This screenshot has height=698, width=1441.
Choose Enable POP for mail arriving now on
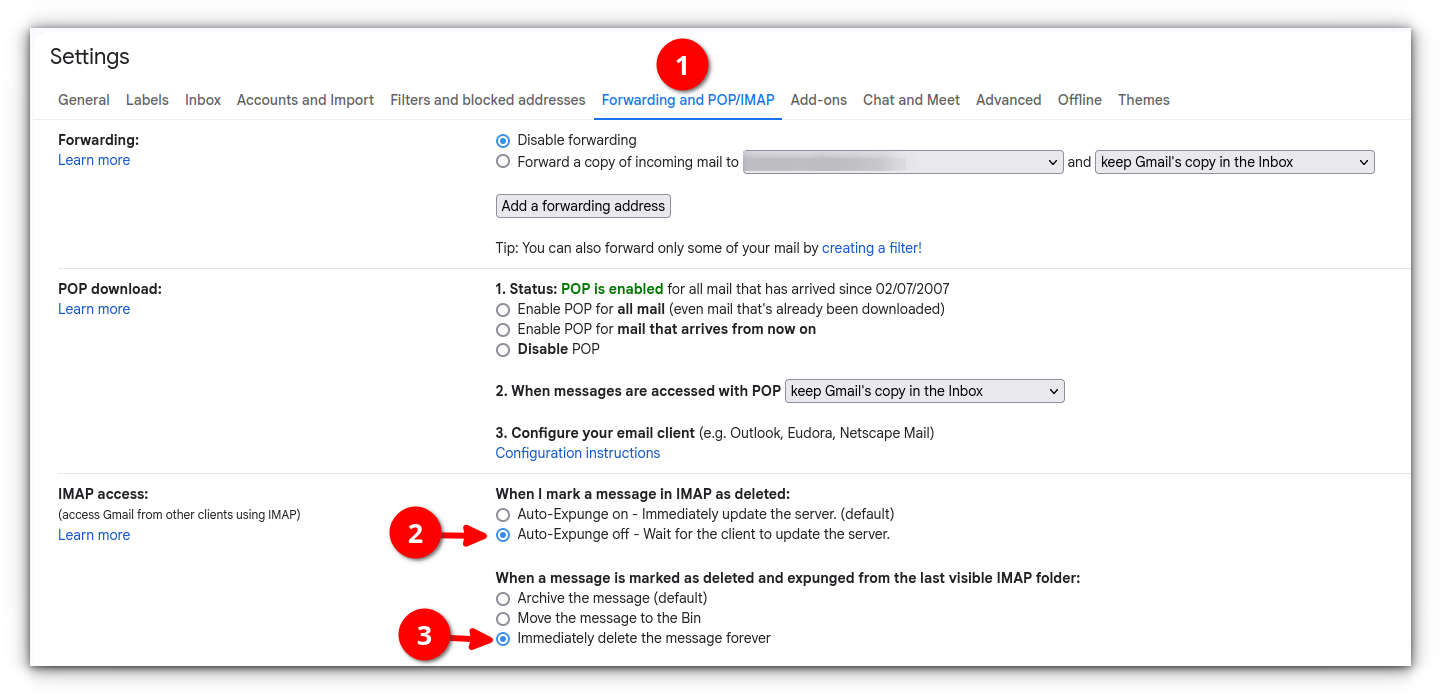503,330
